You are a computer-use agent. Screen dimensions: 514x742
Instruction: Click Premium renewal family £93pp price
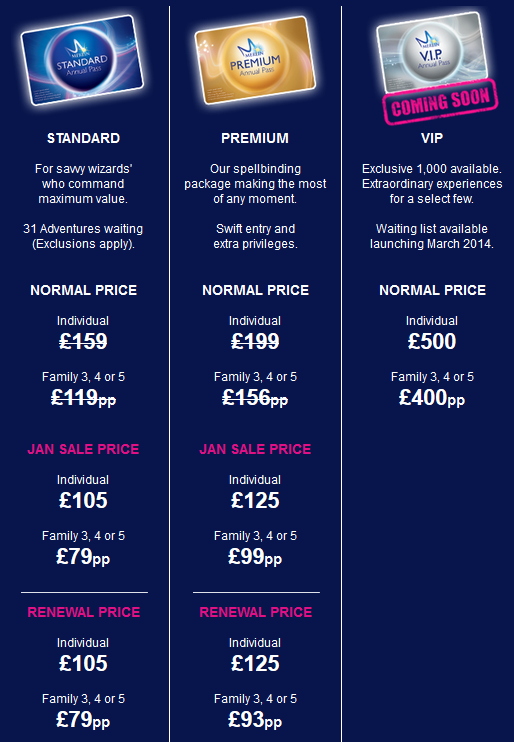click(255, 719)
